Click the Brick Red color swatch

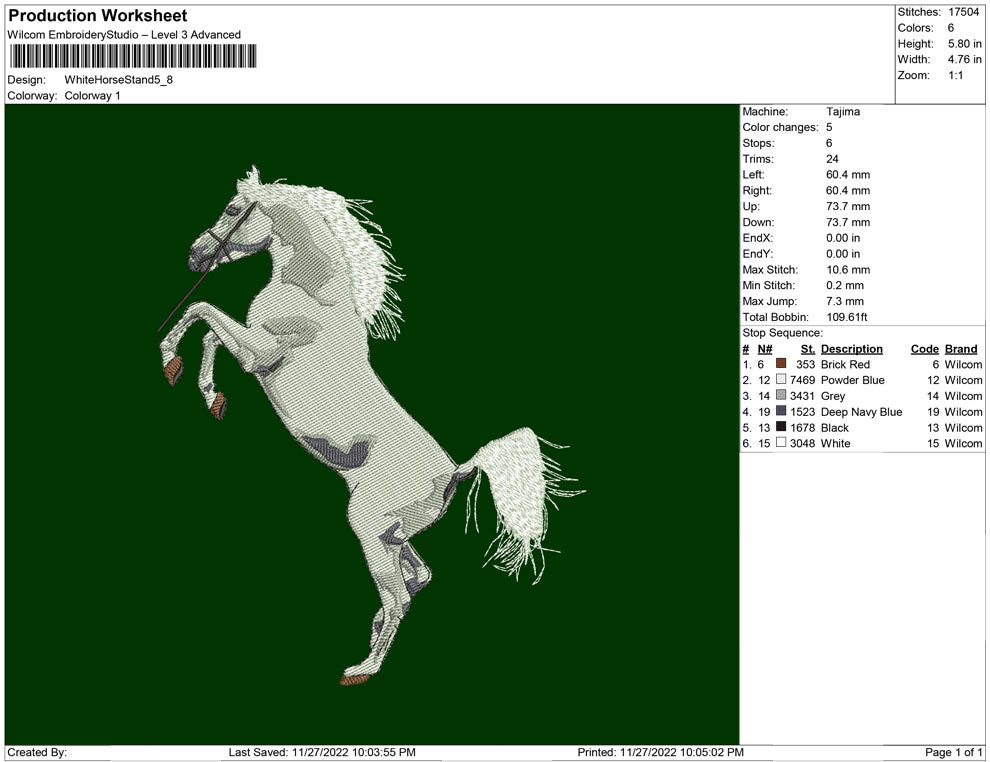tap(781, 365)
